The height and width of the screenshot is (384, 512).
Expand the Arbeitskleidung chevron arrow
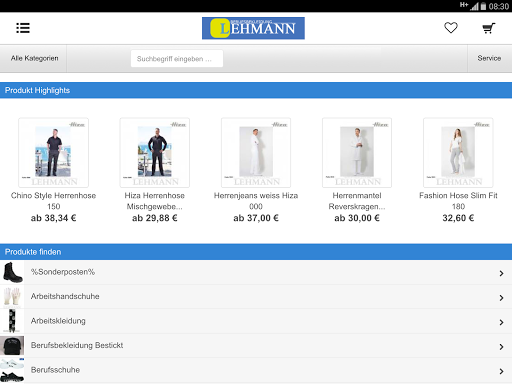pyautogui.click(x=501, y=322)
